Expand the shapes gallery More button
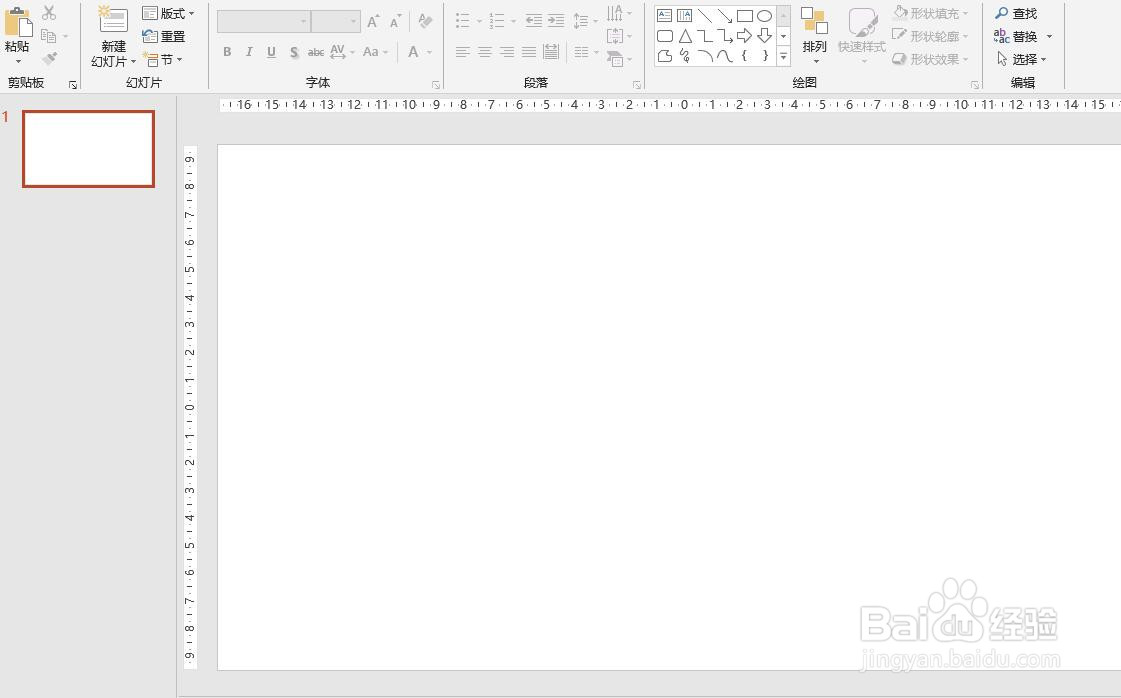Image resolution: width=1121 pixels, height=698 pixels. point(784,56)
